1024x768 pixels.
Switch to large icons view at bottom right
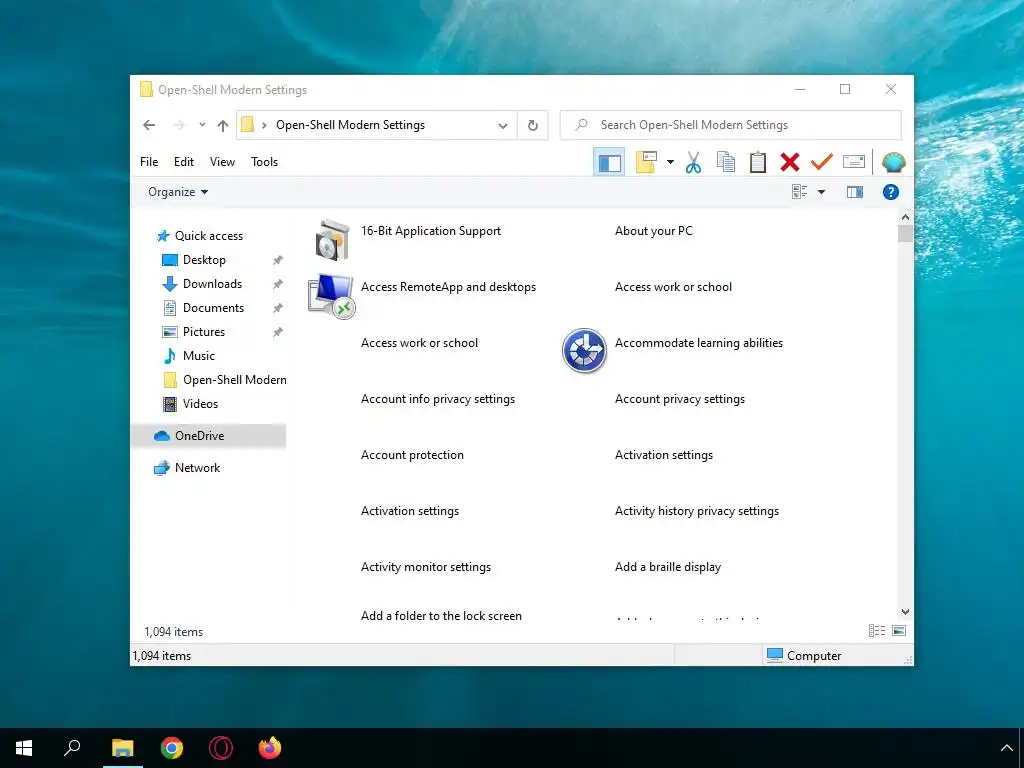point(899,630)
